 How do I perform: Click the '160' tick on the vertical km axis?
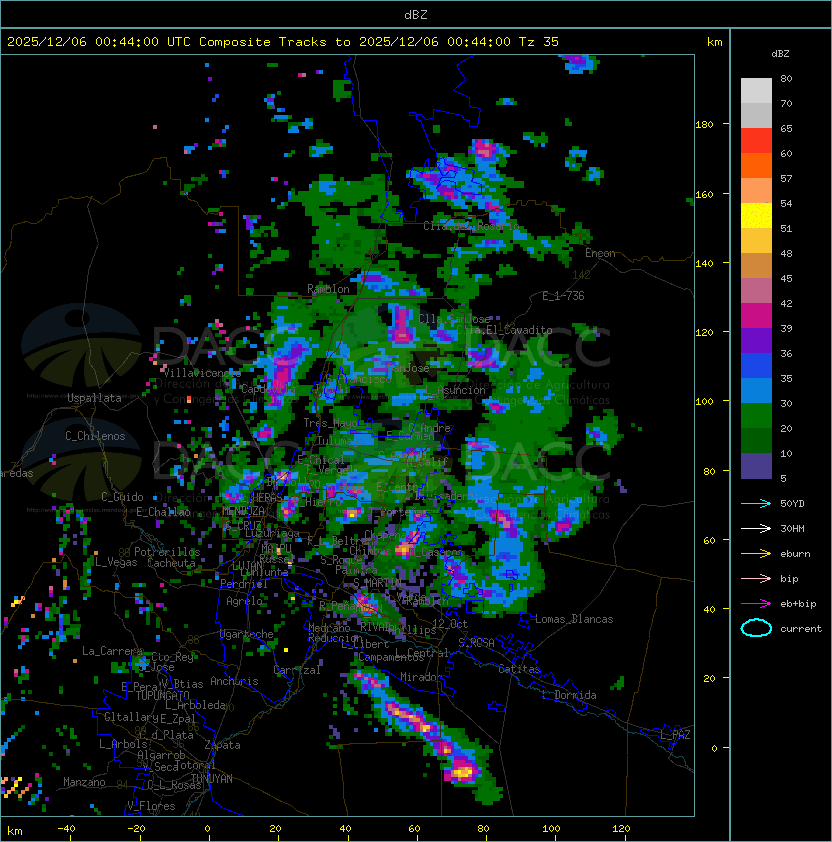(704, 194)
